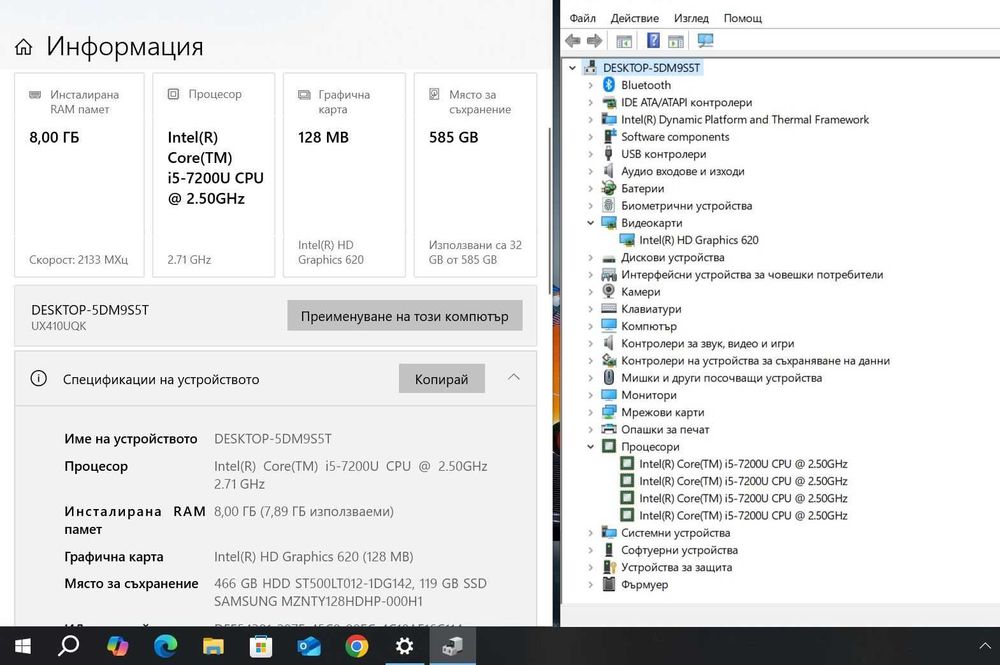Select Софтуерни устройства tree item
The height and width of the screenshot is (665, 1000).
click(x=679, y=550)
